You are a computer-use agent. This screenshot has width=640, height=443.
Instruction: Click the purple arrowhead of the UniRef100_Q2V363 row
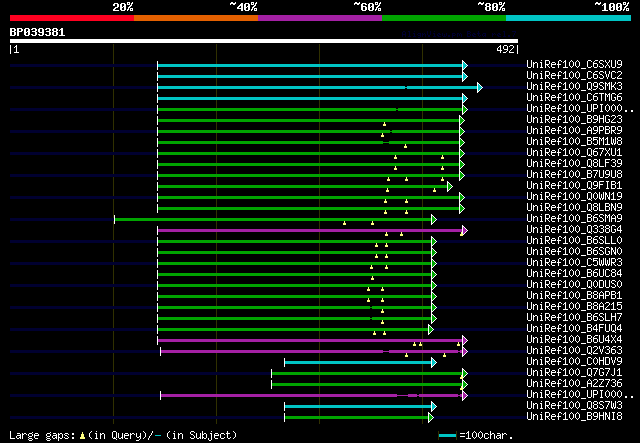(x=465, y=352)
